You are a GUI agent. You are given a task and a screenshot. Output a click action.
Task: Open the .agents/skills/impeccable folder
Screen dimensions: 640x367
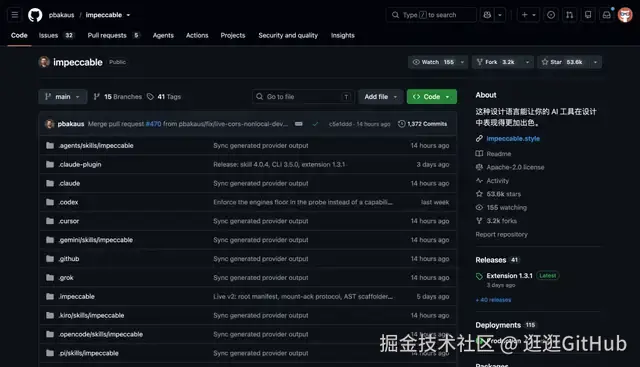(96, 146)
